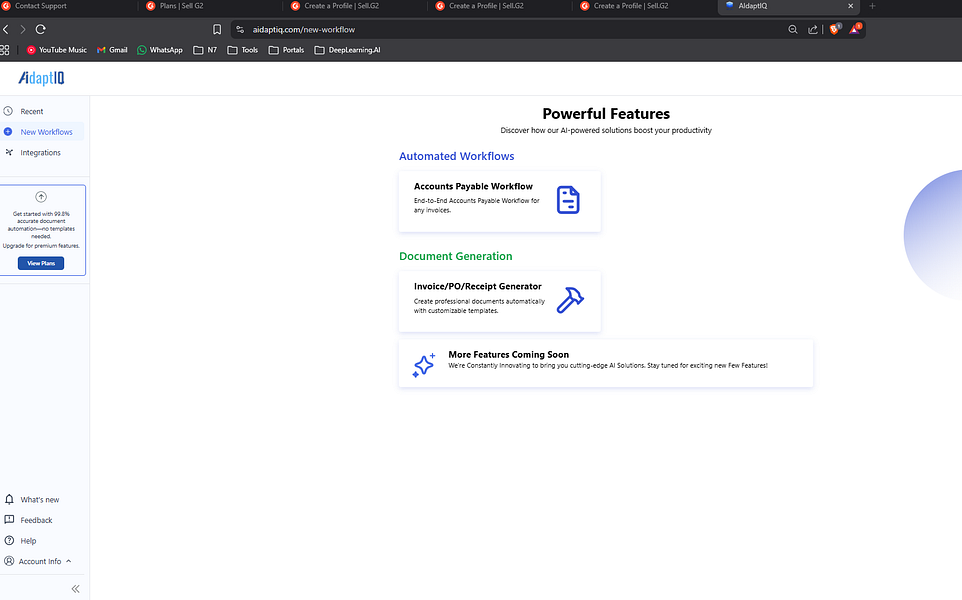Open Brave Shields icon

pos(834,29)
